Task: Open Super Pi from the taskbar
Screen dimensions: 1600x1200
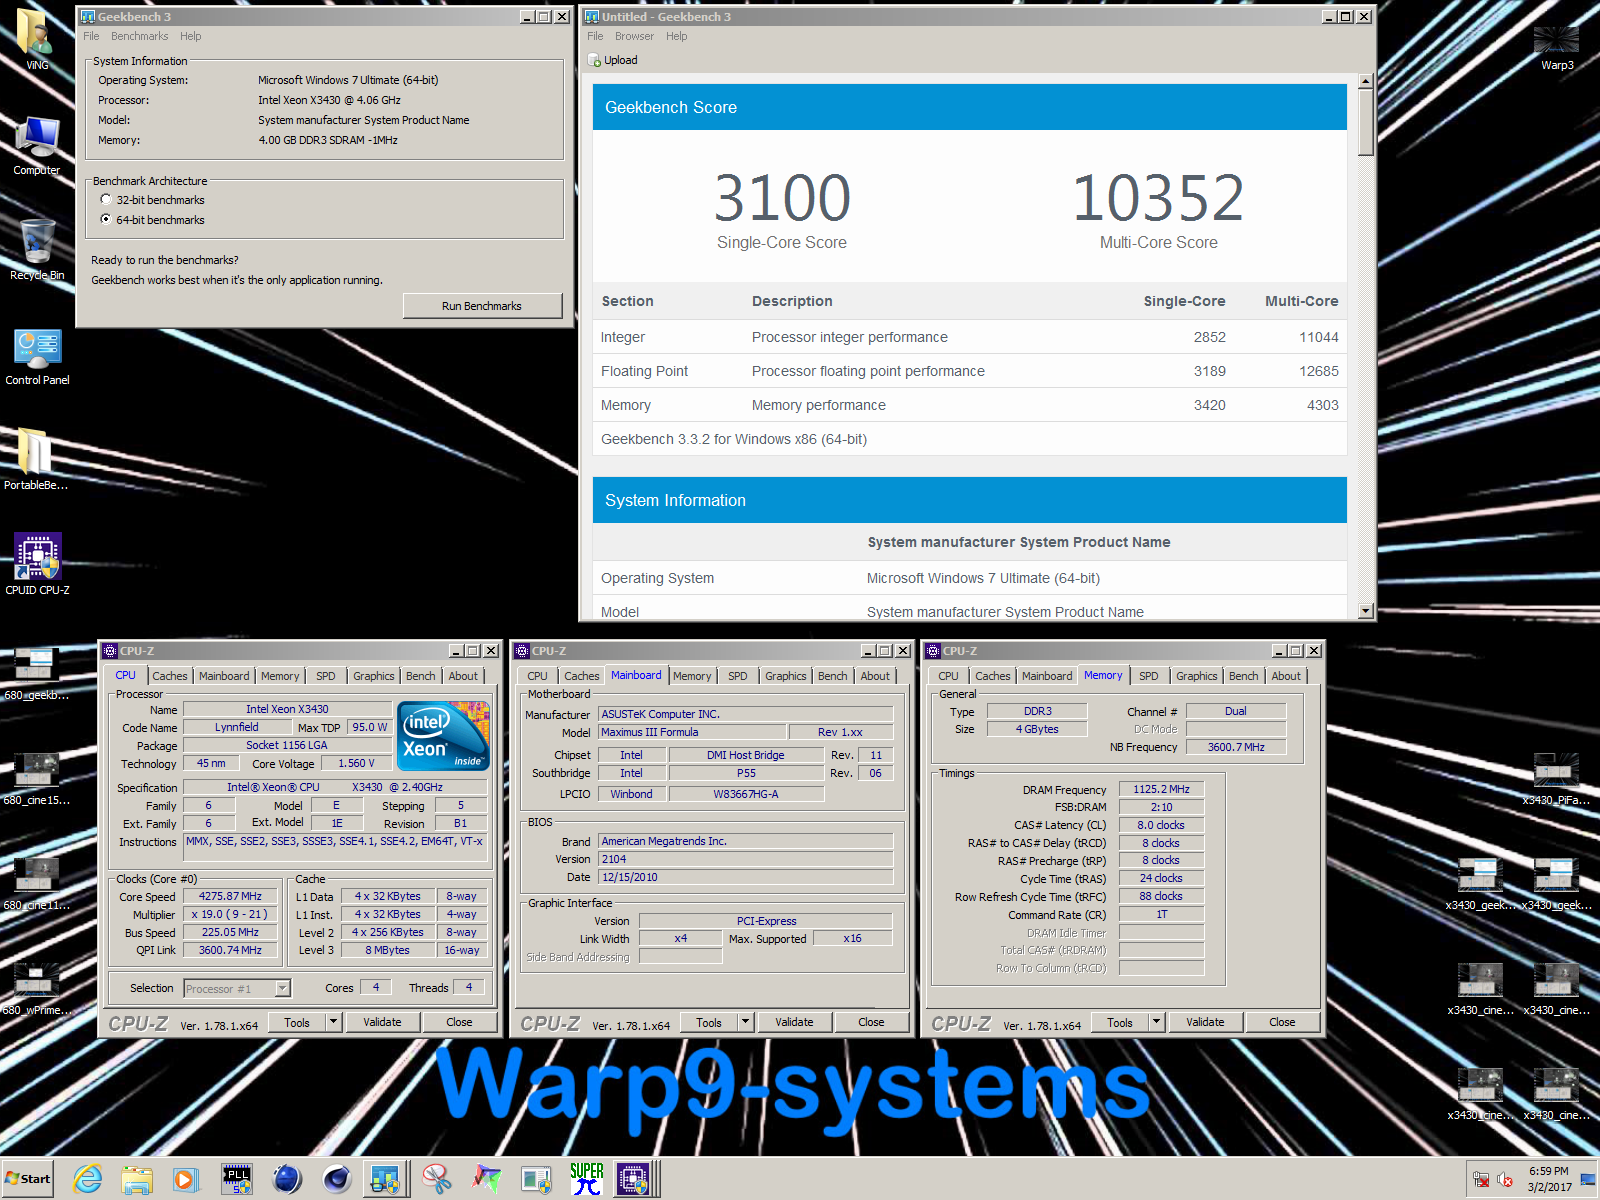Action: click(x=587, y=1180)
